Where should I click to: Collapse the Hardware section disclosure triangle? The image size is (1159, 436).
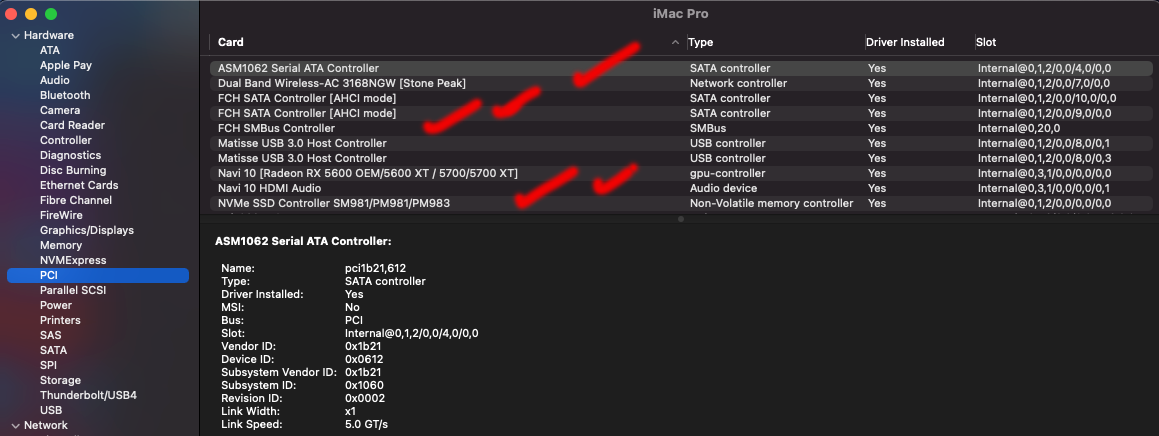tap(14, 35)
